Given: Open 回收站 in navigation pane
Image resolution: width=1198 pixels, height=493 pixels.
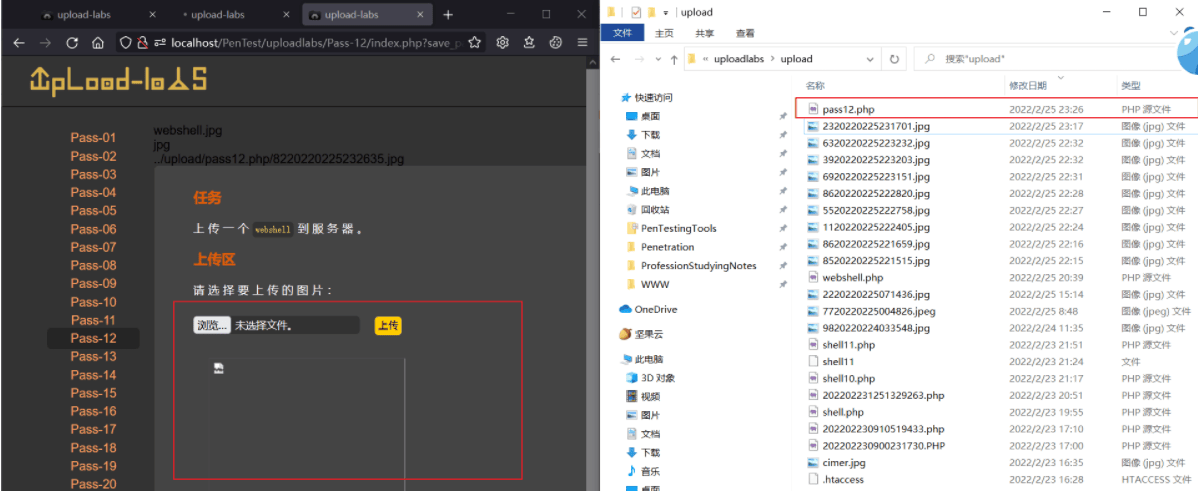Looking at the screenshot, I should tap(655, 209).
